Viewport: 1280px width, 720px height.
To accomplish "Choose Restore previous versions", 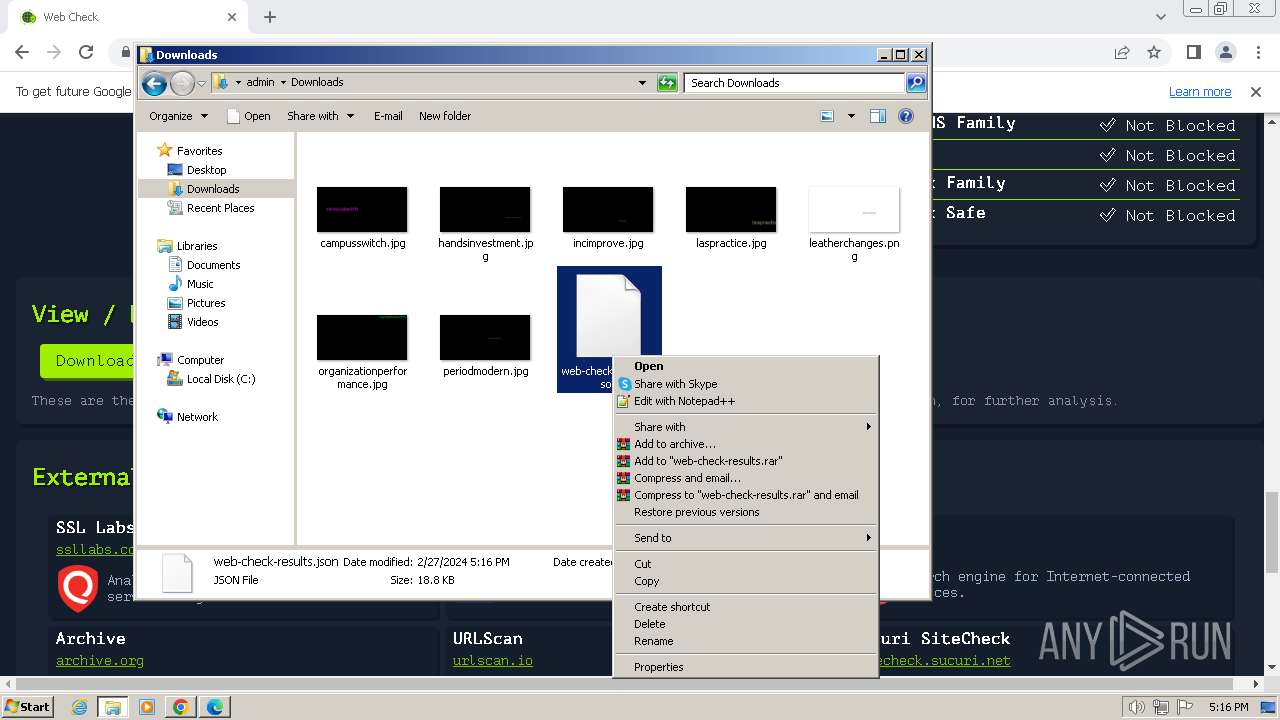I will pyautogui.click(x=745, y=512).
